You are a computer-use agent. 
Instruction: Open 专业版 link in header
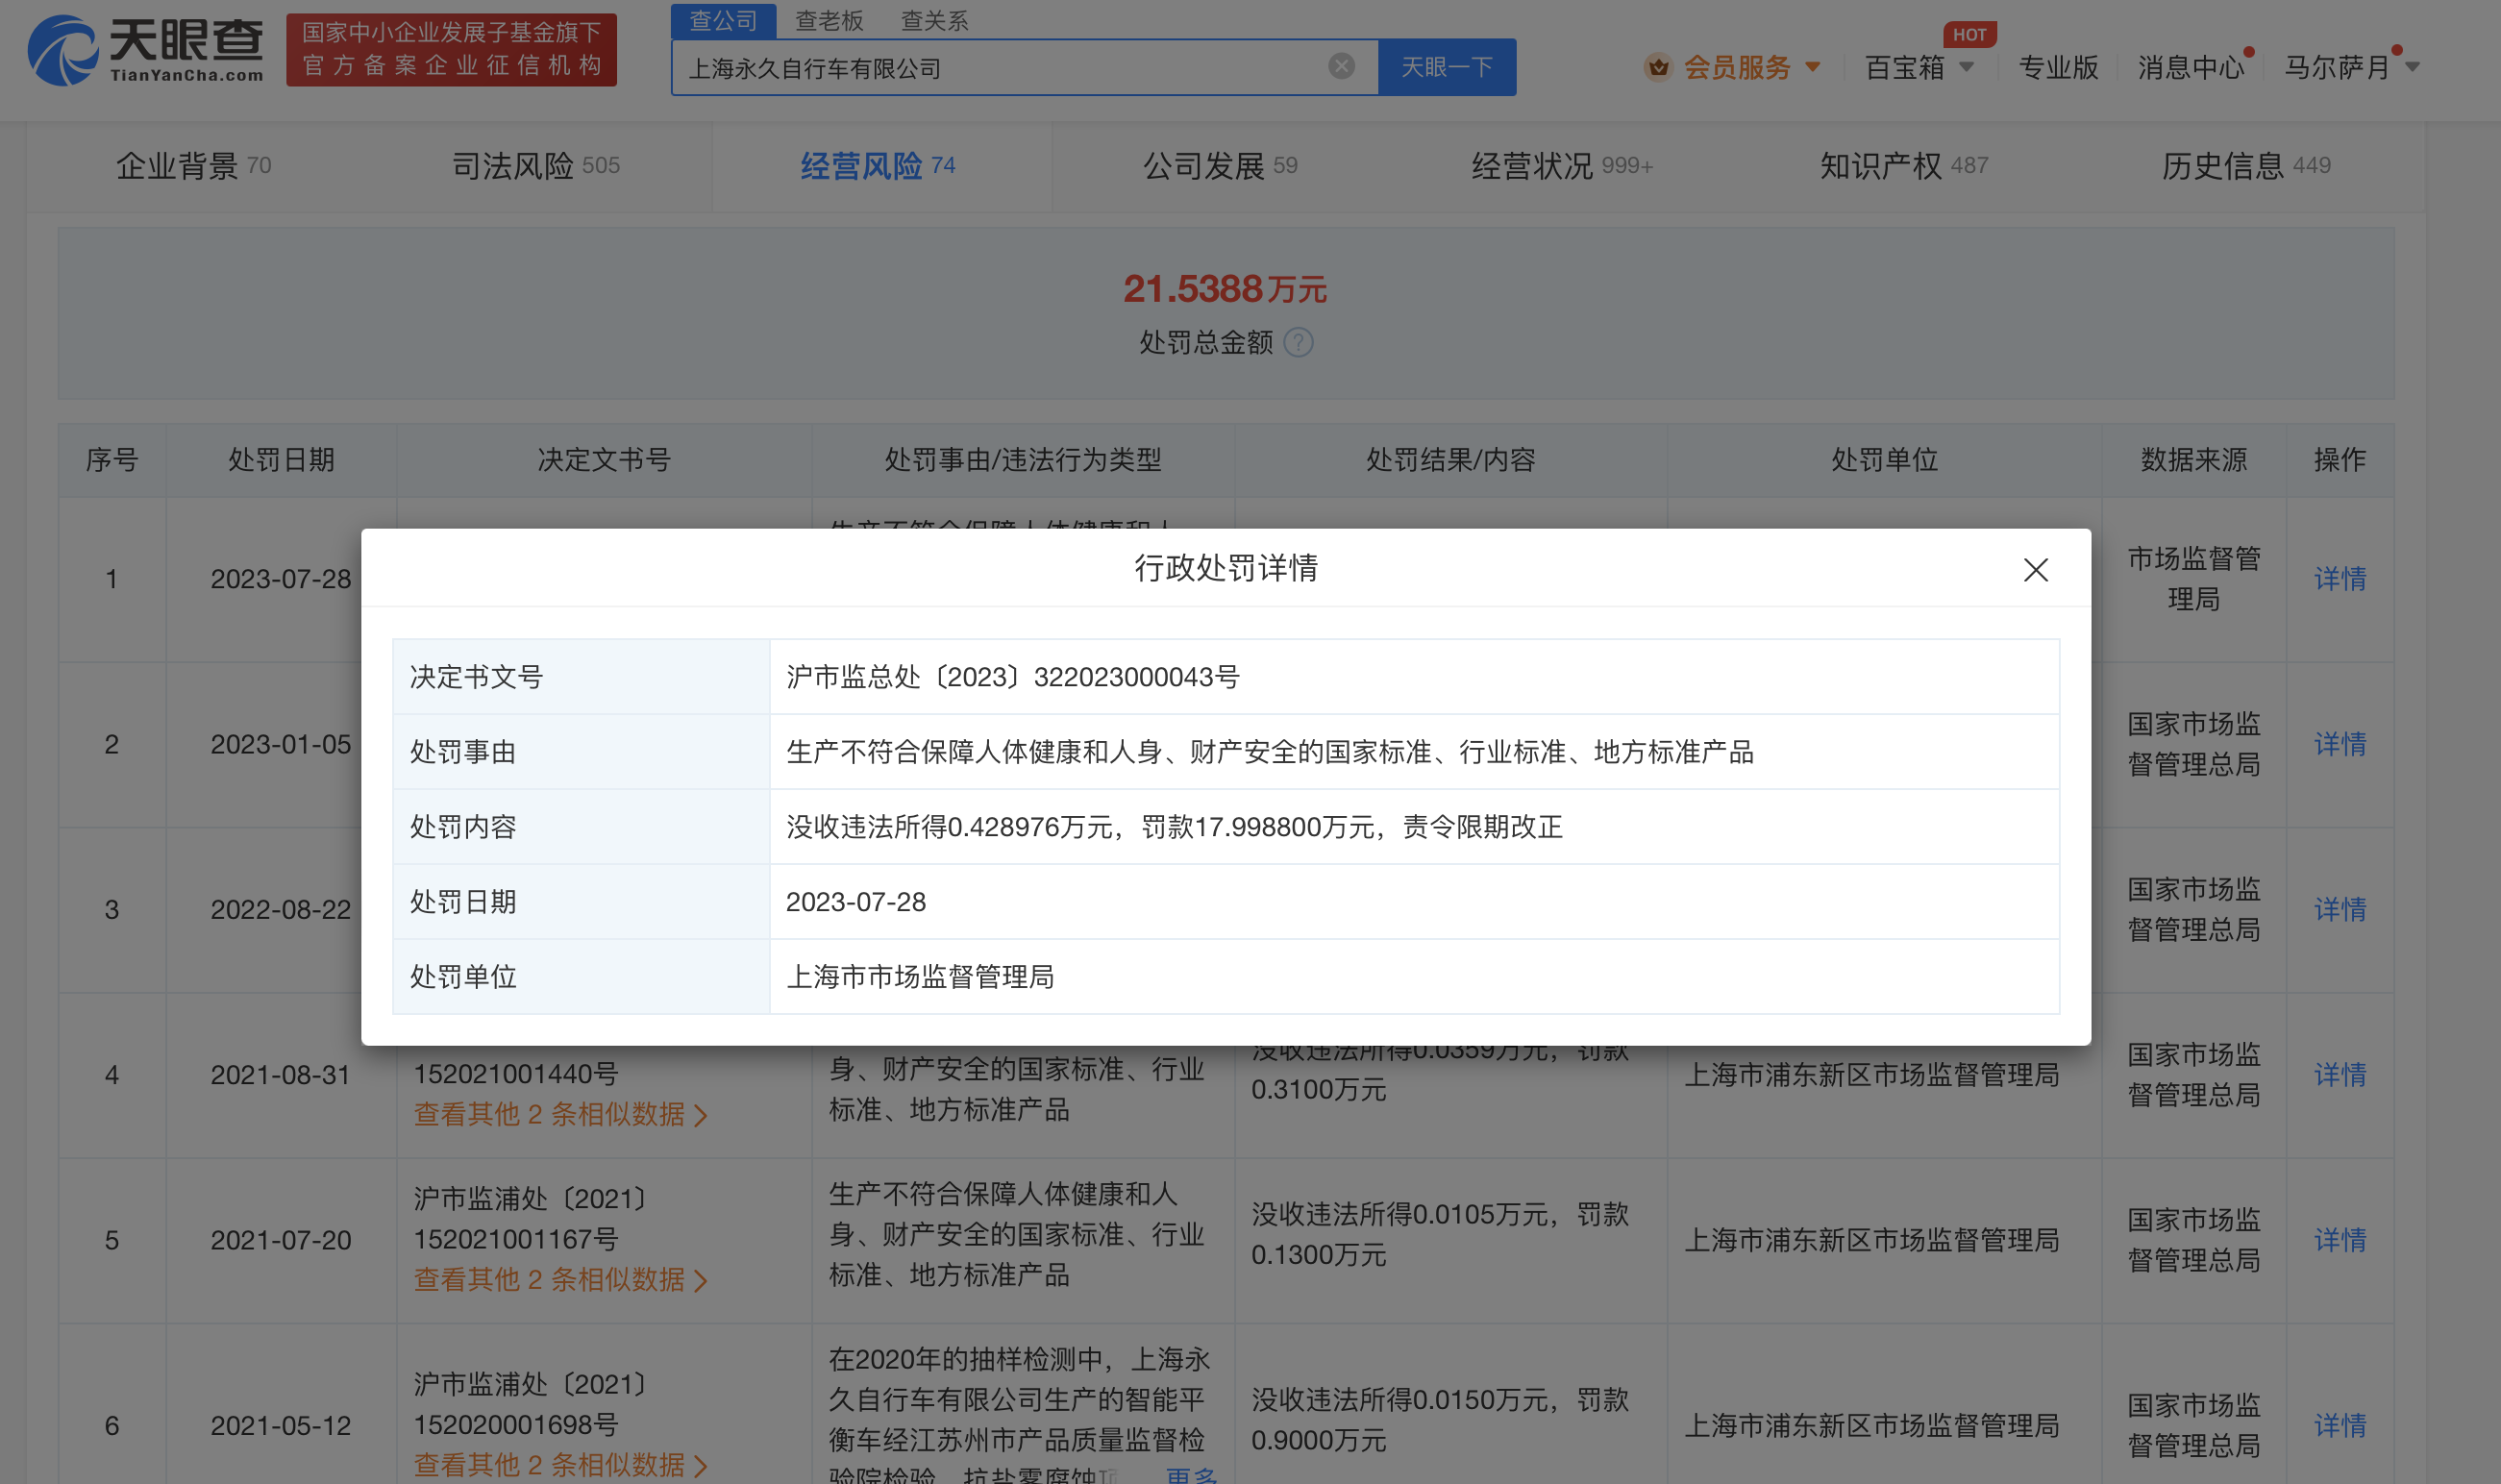[x=2058, y=67]
